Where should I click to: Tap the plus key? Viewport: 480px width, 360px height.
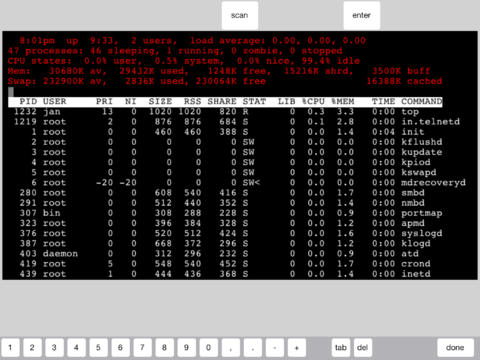coord(296,348)
